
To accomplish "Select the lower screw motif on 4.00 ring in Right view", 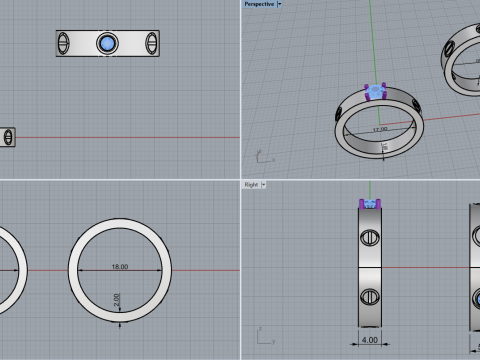I will [x=370, y=296].
